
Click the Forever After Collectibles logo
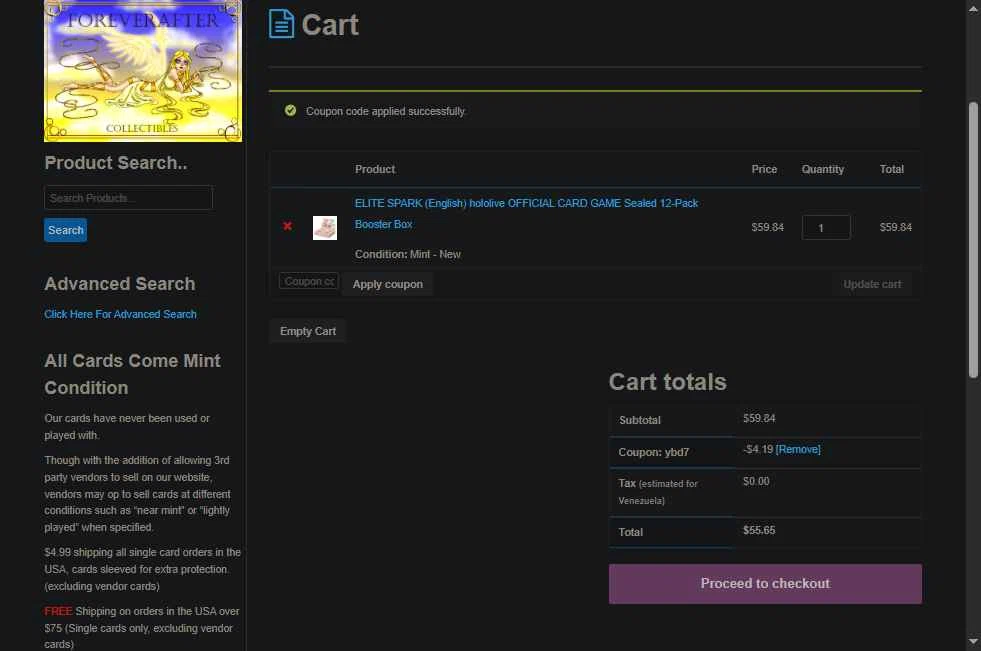click(143, 71)
